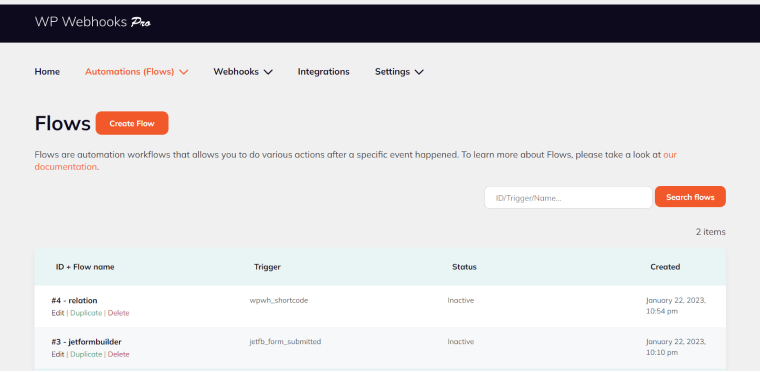
Task: Duplicate the #4 - relation flow
Action: pyautogui.click(x=86, y=313)
